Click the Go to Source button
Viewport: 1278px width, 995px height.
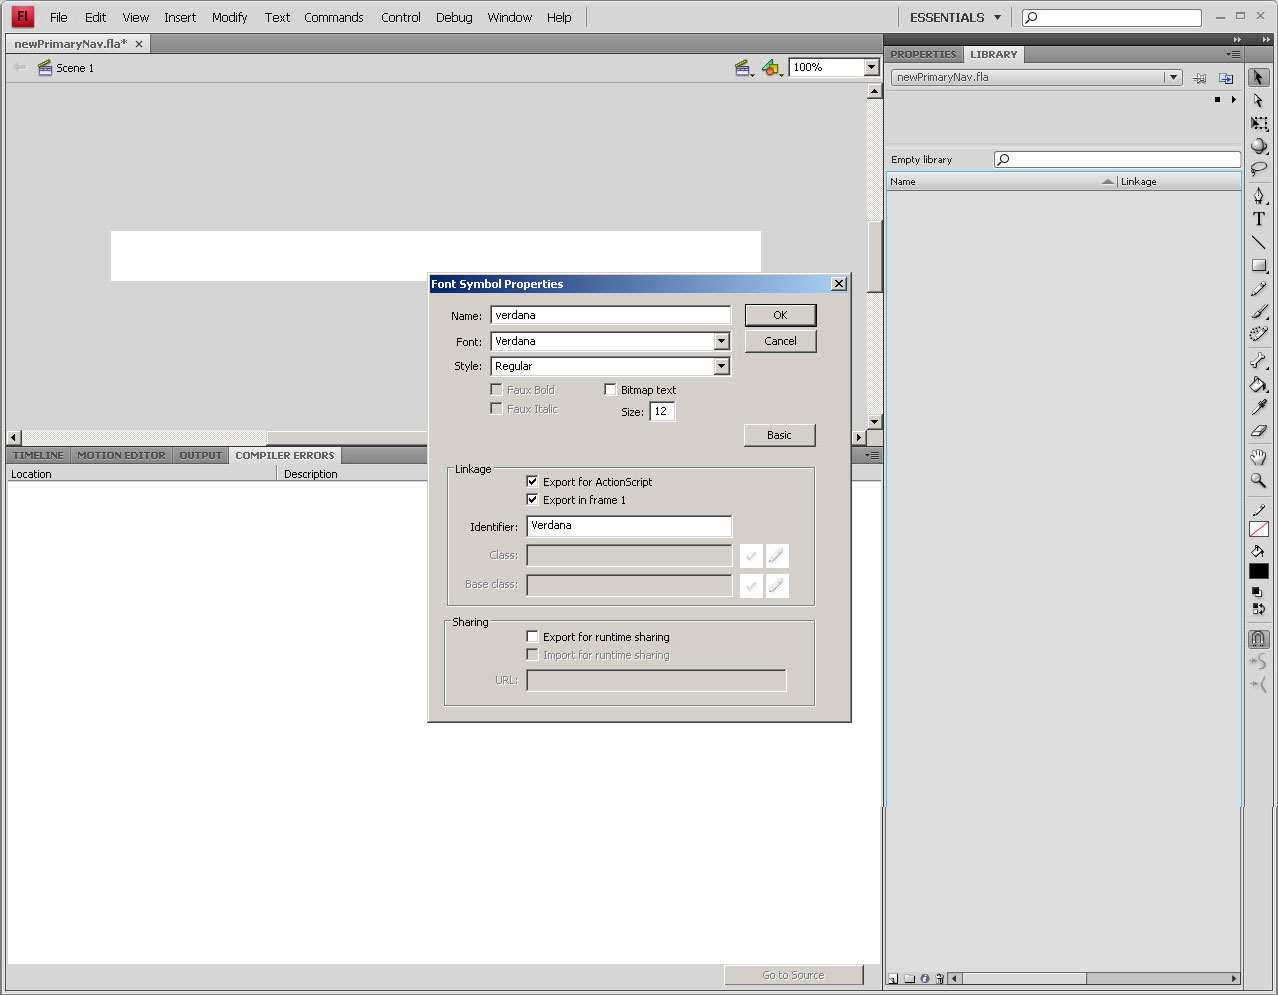click(793, 975)
